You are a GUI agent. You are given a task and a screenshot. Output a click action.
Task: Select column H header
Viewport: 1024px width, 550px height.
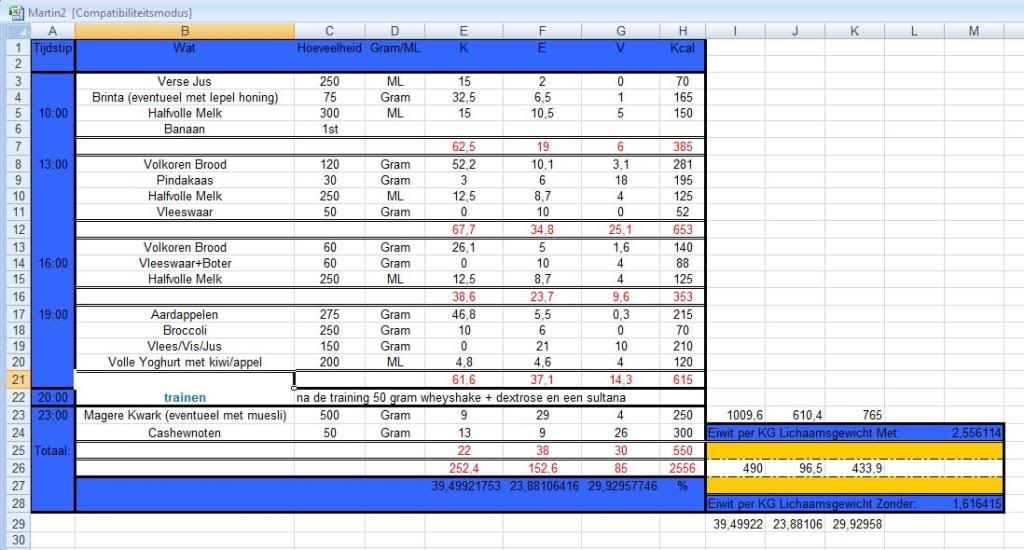point(682,31)
